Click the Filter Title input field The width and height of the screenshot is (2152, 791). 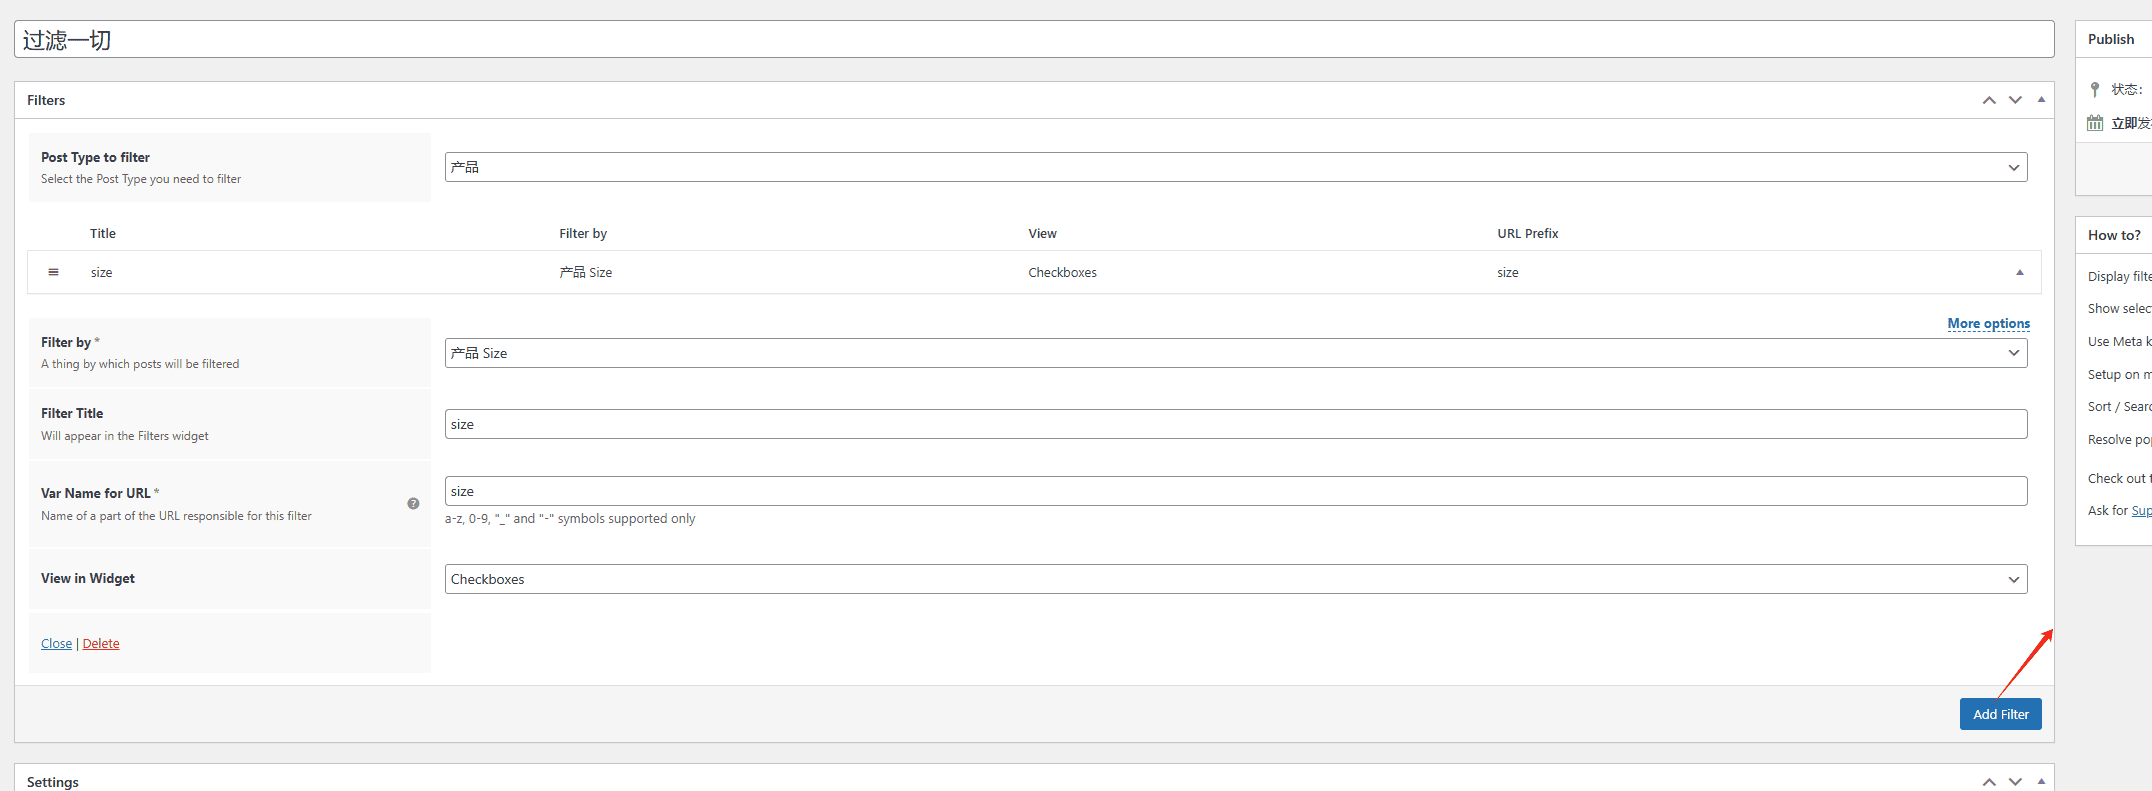pyautogui.click(x=1236, y=424)
